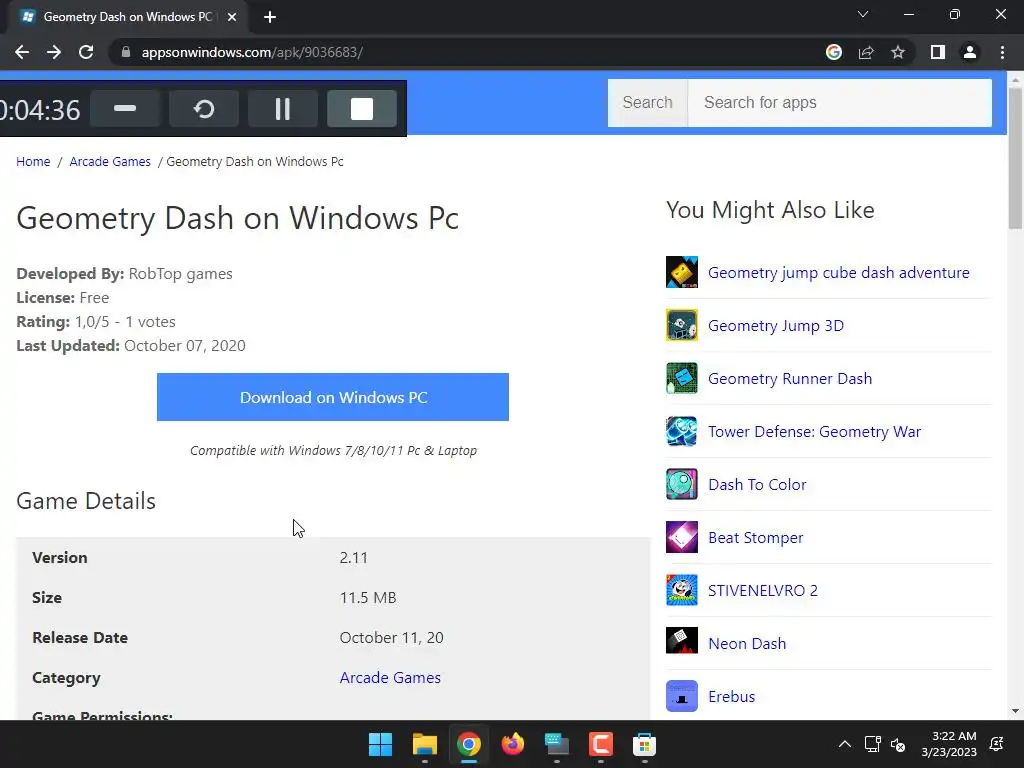Select the size value 11.5 MB

point(368,598)
